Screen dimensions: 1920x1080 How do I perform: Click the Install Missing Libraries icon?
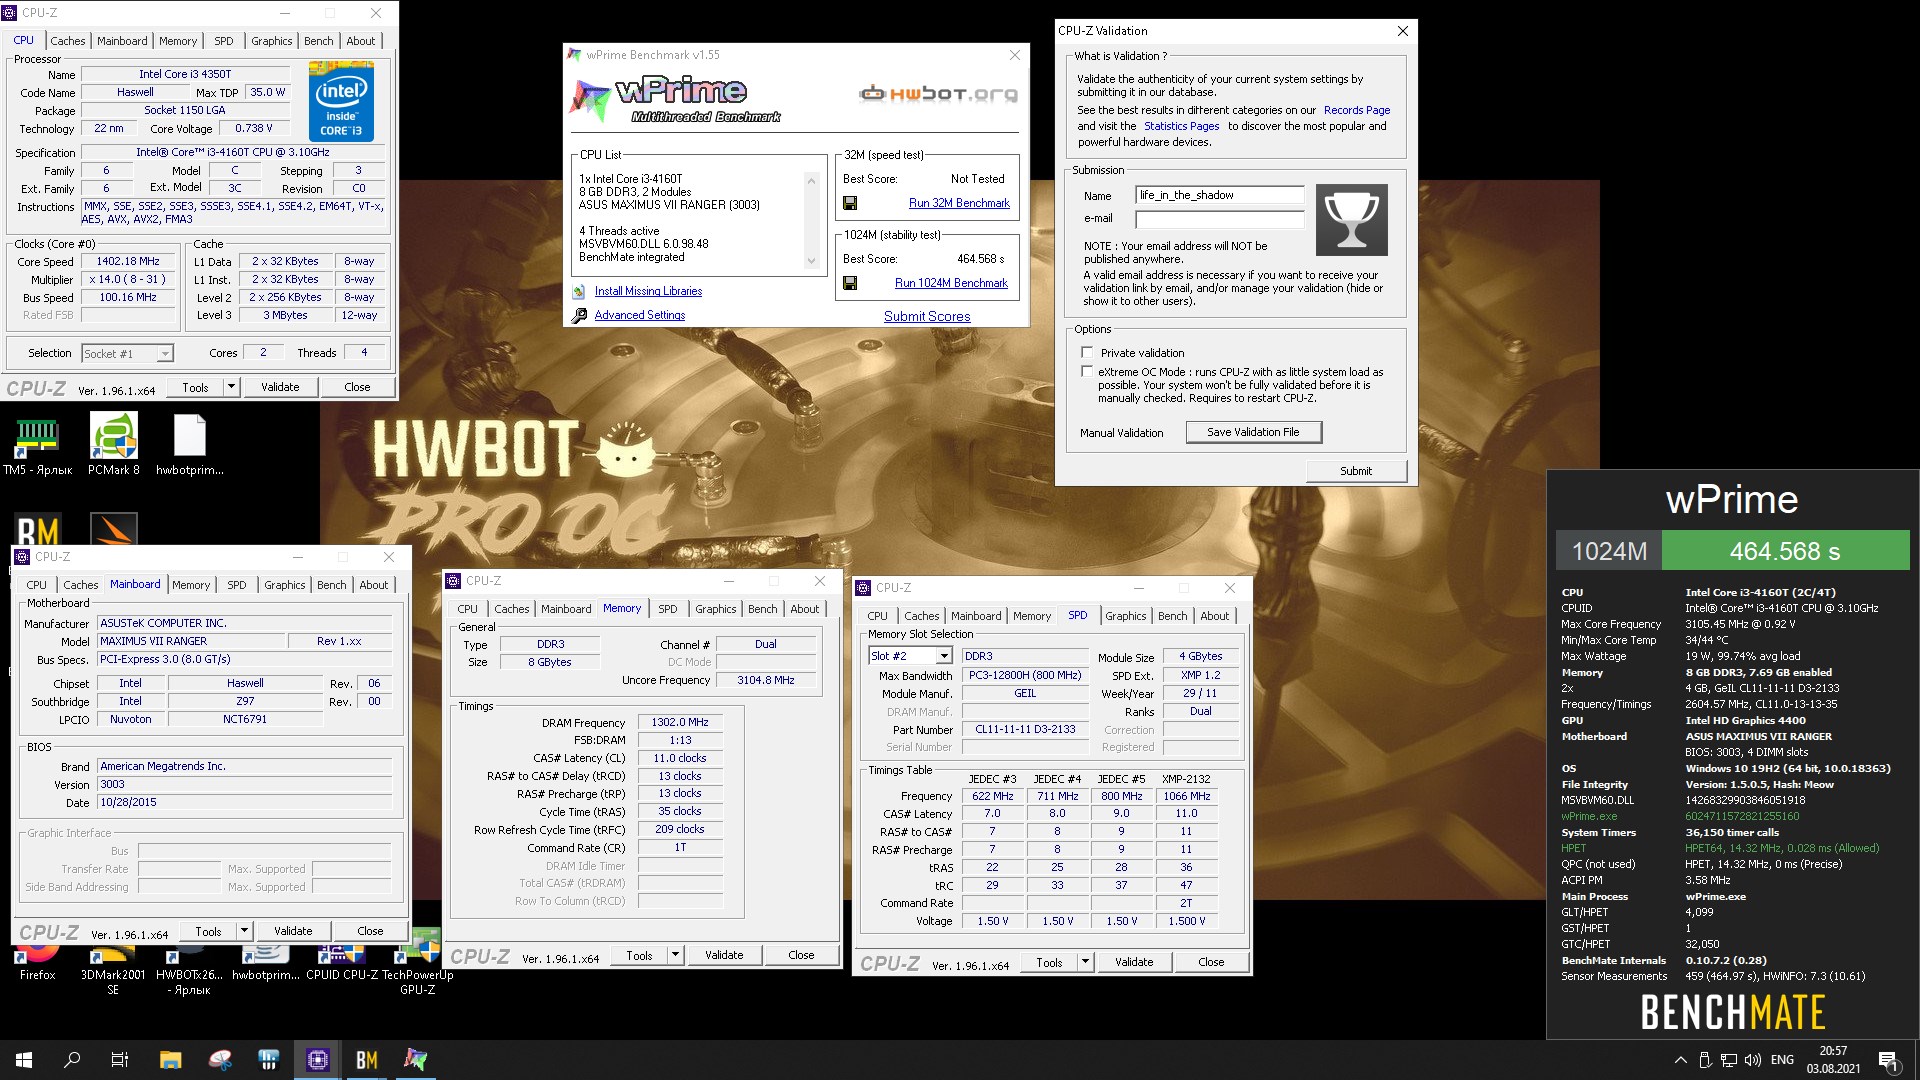tap(579, 291)
